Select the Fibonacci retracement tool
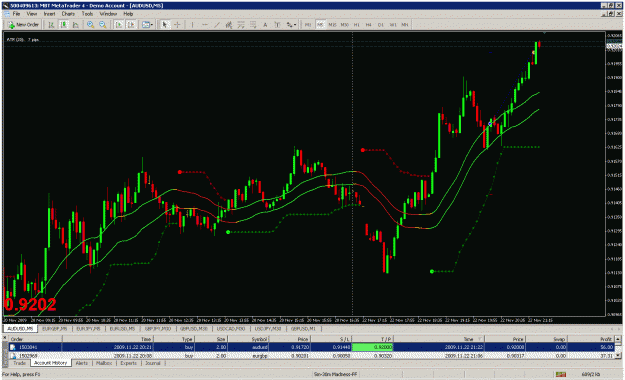Image resolution: width=625 pixels, height=380 pixels. tap(241, 25)
